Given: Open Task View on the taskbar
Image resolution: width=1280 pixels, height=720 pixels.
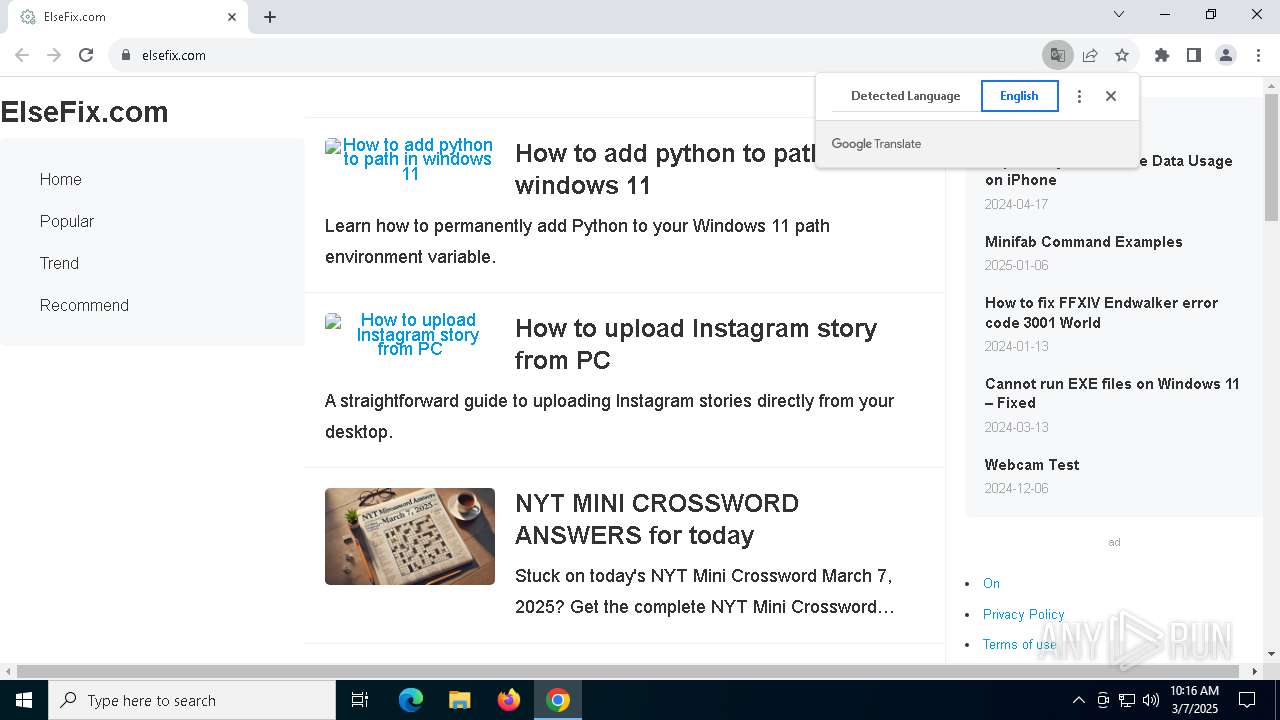Looking at the screenshot, I should tap(360, 700).
